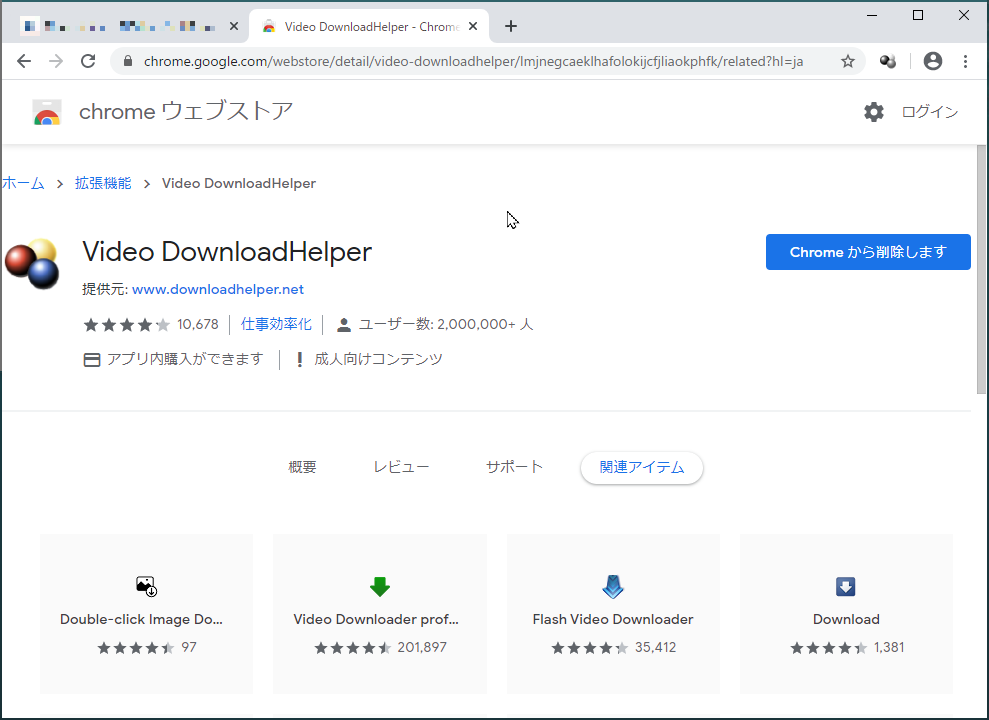Image resolution: width=989 pixels, height=720 pixels.
Task: Click the Flash Video Downloader blue arrow icon
Action: (x=613, y=586)
